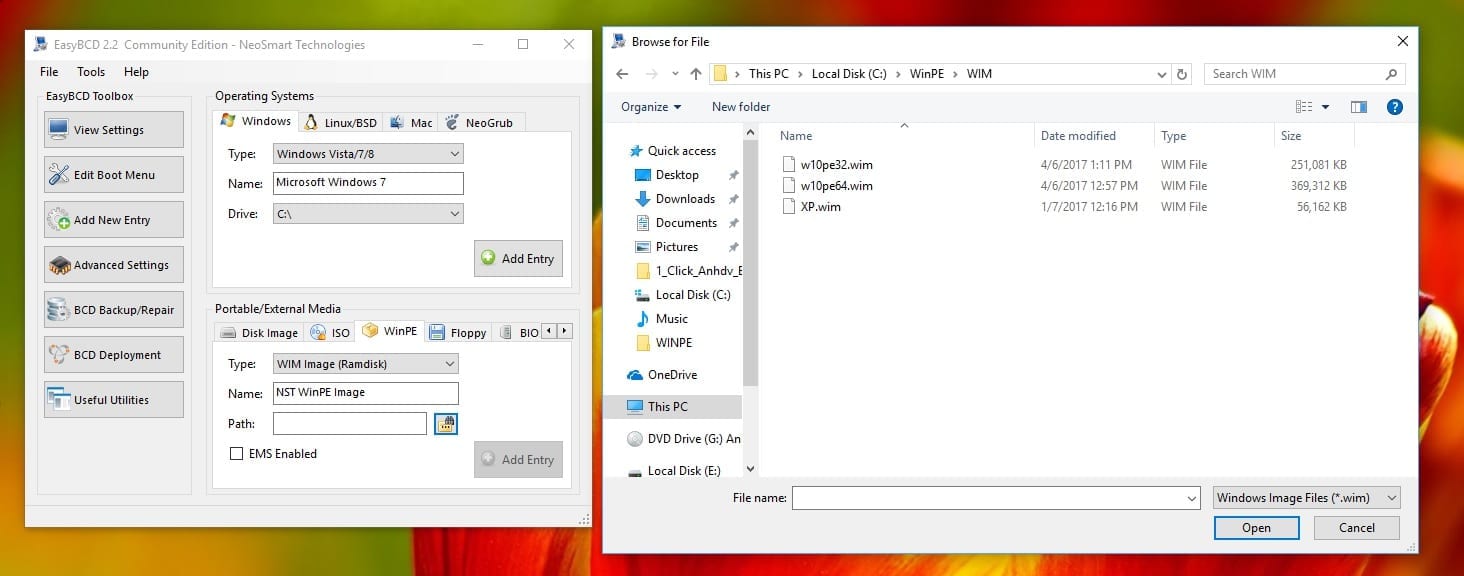Open dialog help question mark icon

coord(1395,107)
